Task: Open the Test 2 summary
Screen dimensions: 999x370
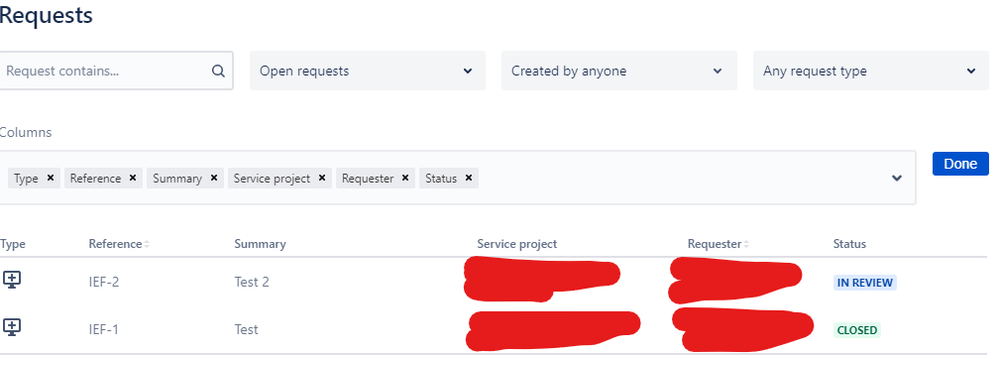Action: pyautogui.click(x=252, y=282)
